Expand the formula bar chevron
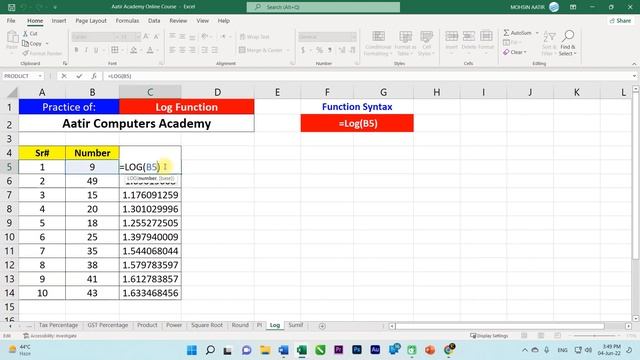Screen dimensions: 640x360 (634, 76)
